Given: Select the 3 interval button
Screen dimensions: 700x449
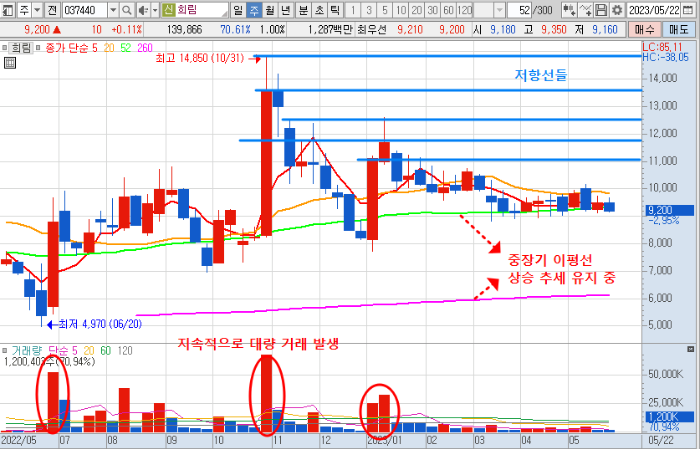Looking at the screenshot, I should pos(369,10).
